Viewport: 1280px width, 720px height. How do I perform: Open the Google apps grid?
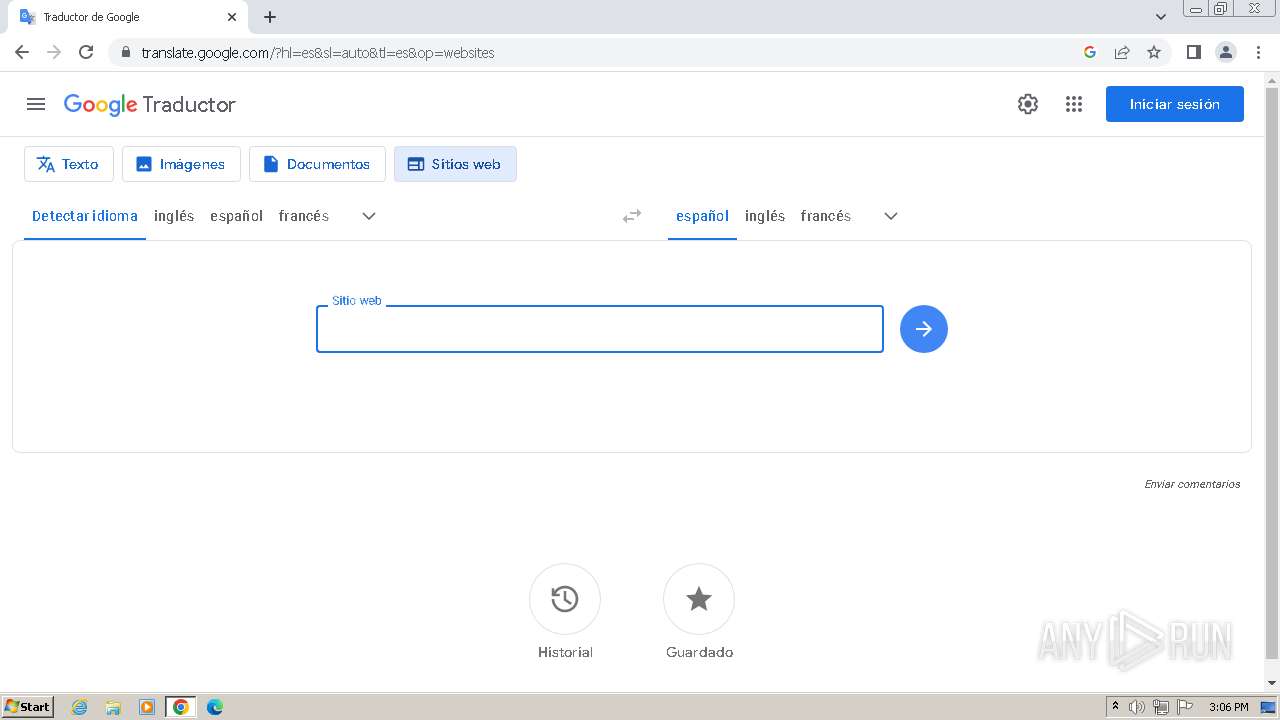coord(1074,104)
